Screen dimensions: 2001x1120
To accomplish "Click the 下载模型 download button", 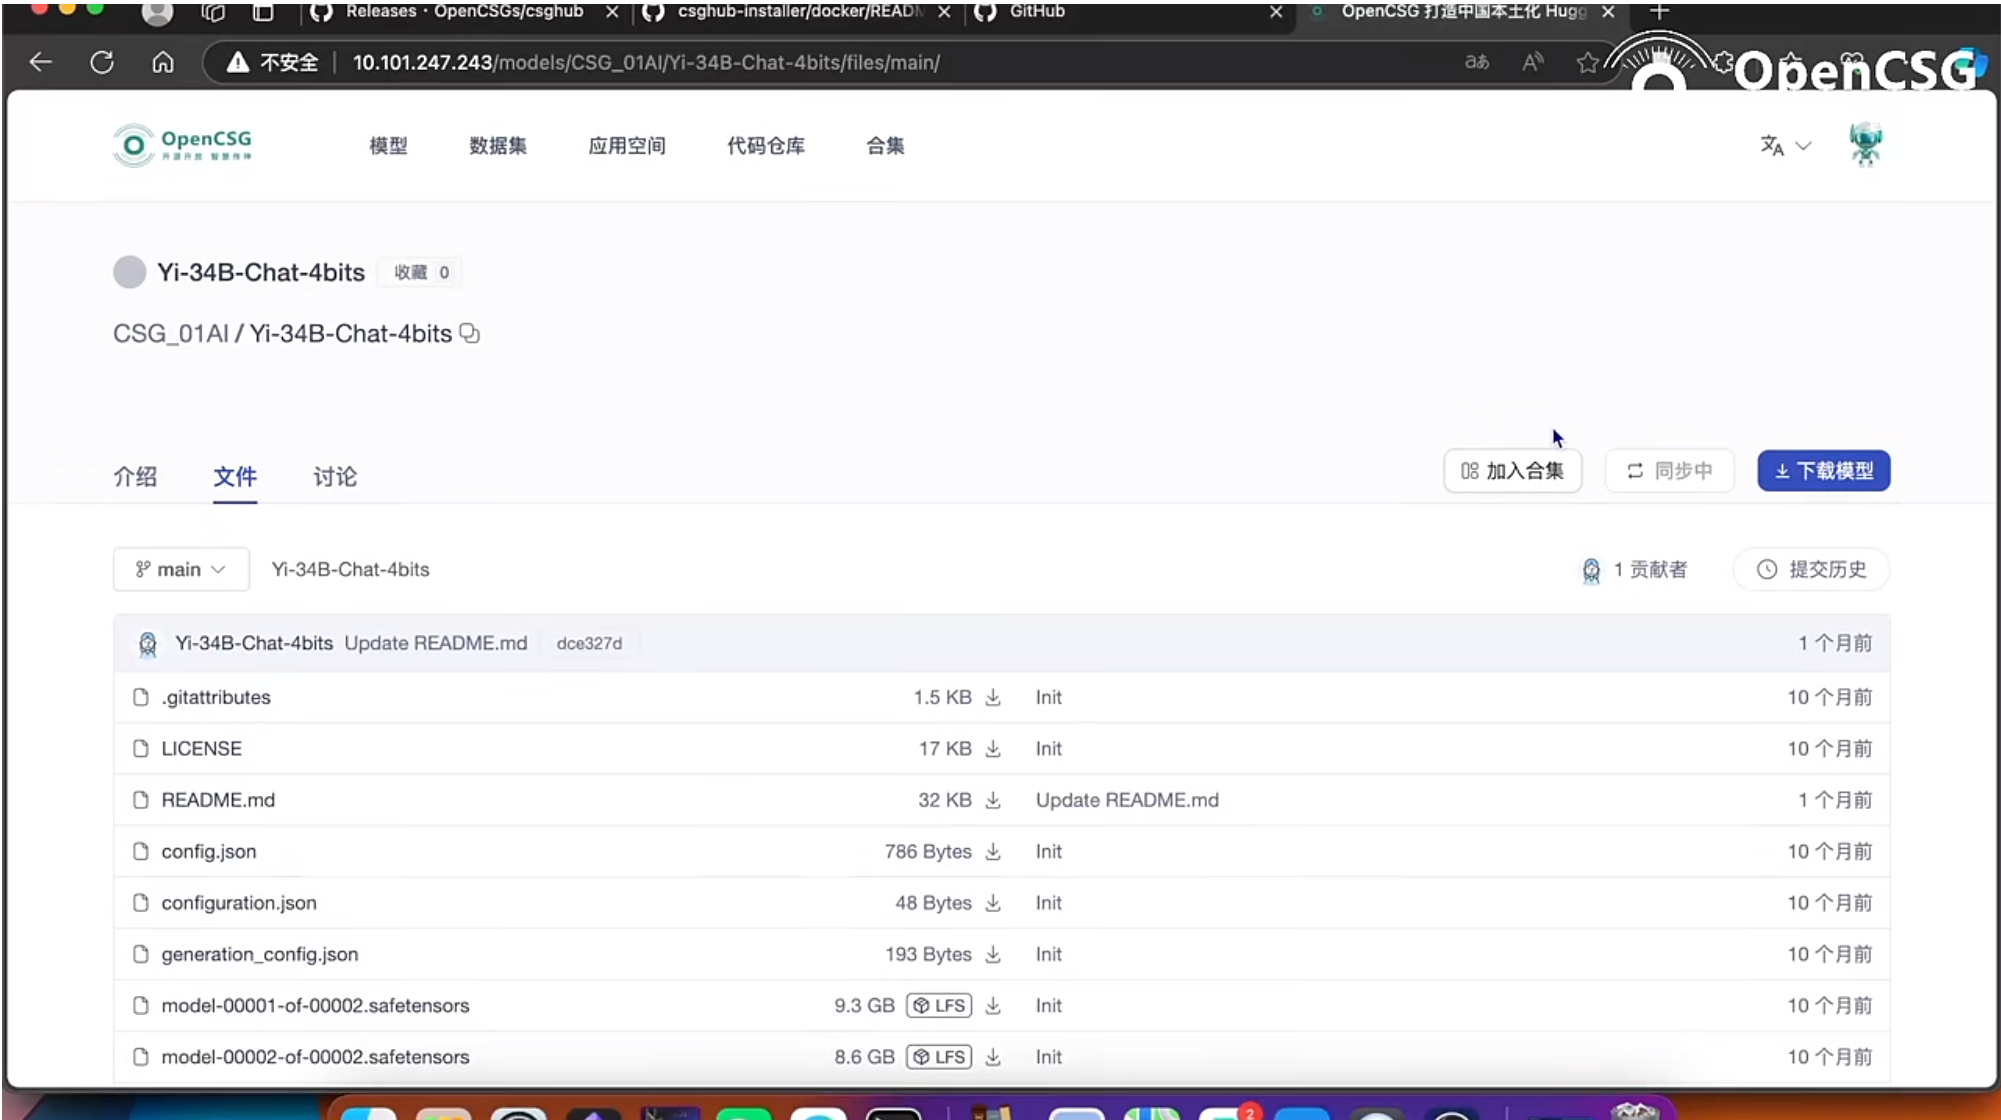I will click(x=1823, y=471).
